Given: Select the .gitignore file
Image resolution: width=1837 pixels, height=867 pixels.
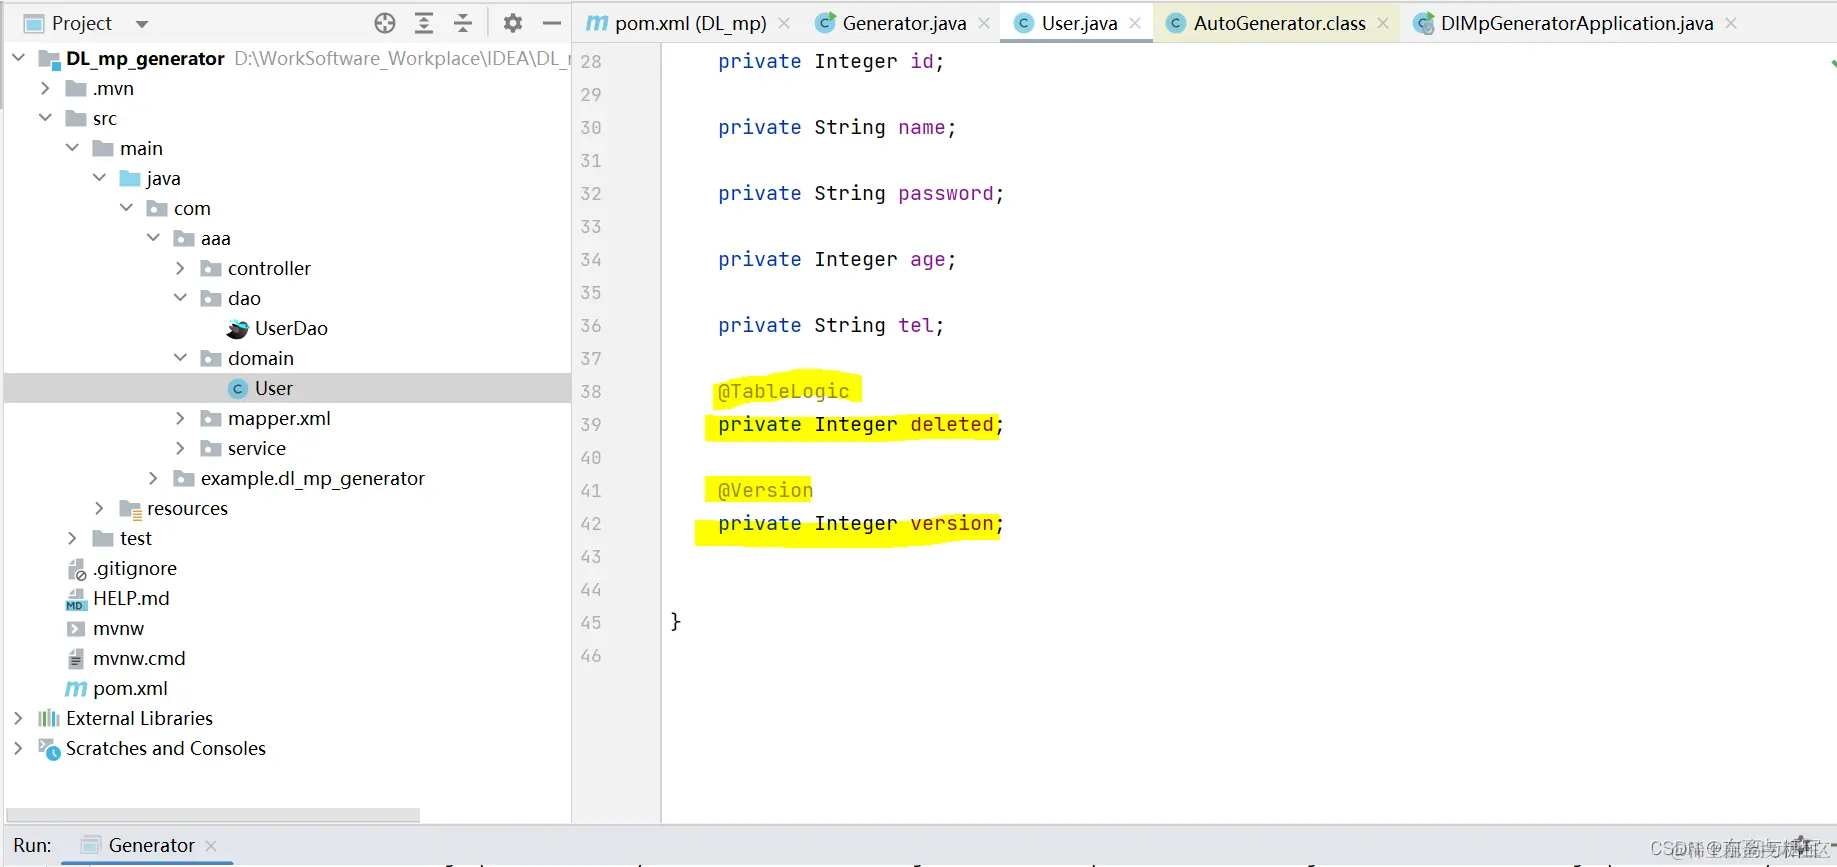Looking at the screenshot, I should point(135,568).
